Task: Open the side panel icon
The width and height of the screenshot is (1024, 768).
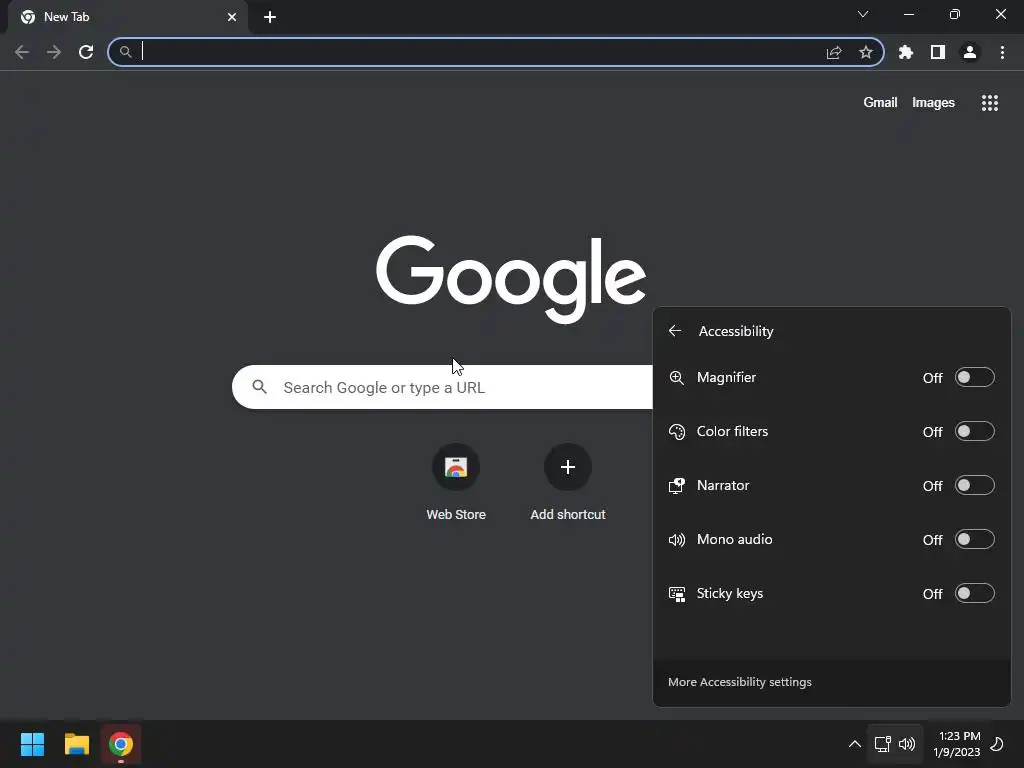Action: [938, 52]
